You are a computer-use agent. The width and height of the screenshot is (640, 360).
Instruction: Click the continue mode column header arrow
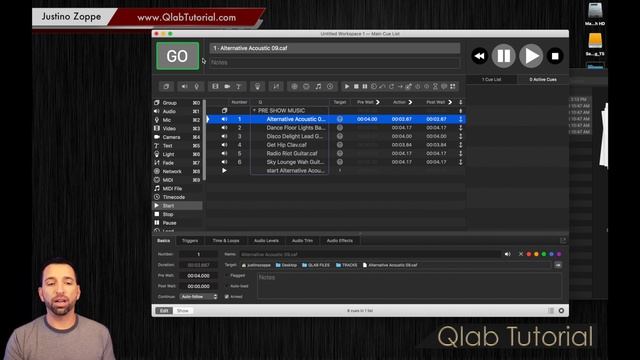460,102
